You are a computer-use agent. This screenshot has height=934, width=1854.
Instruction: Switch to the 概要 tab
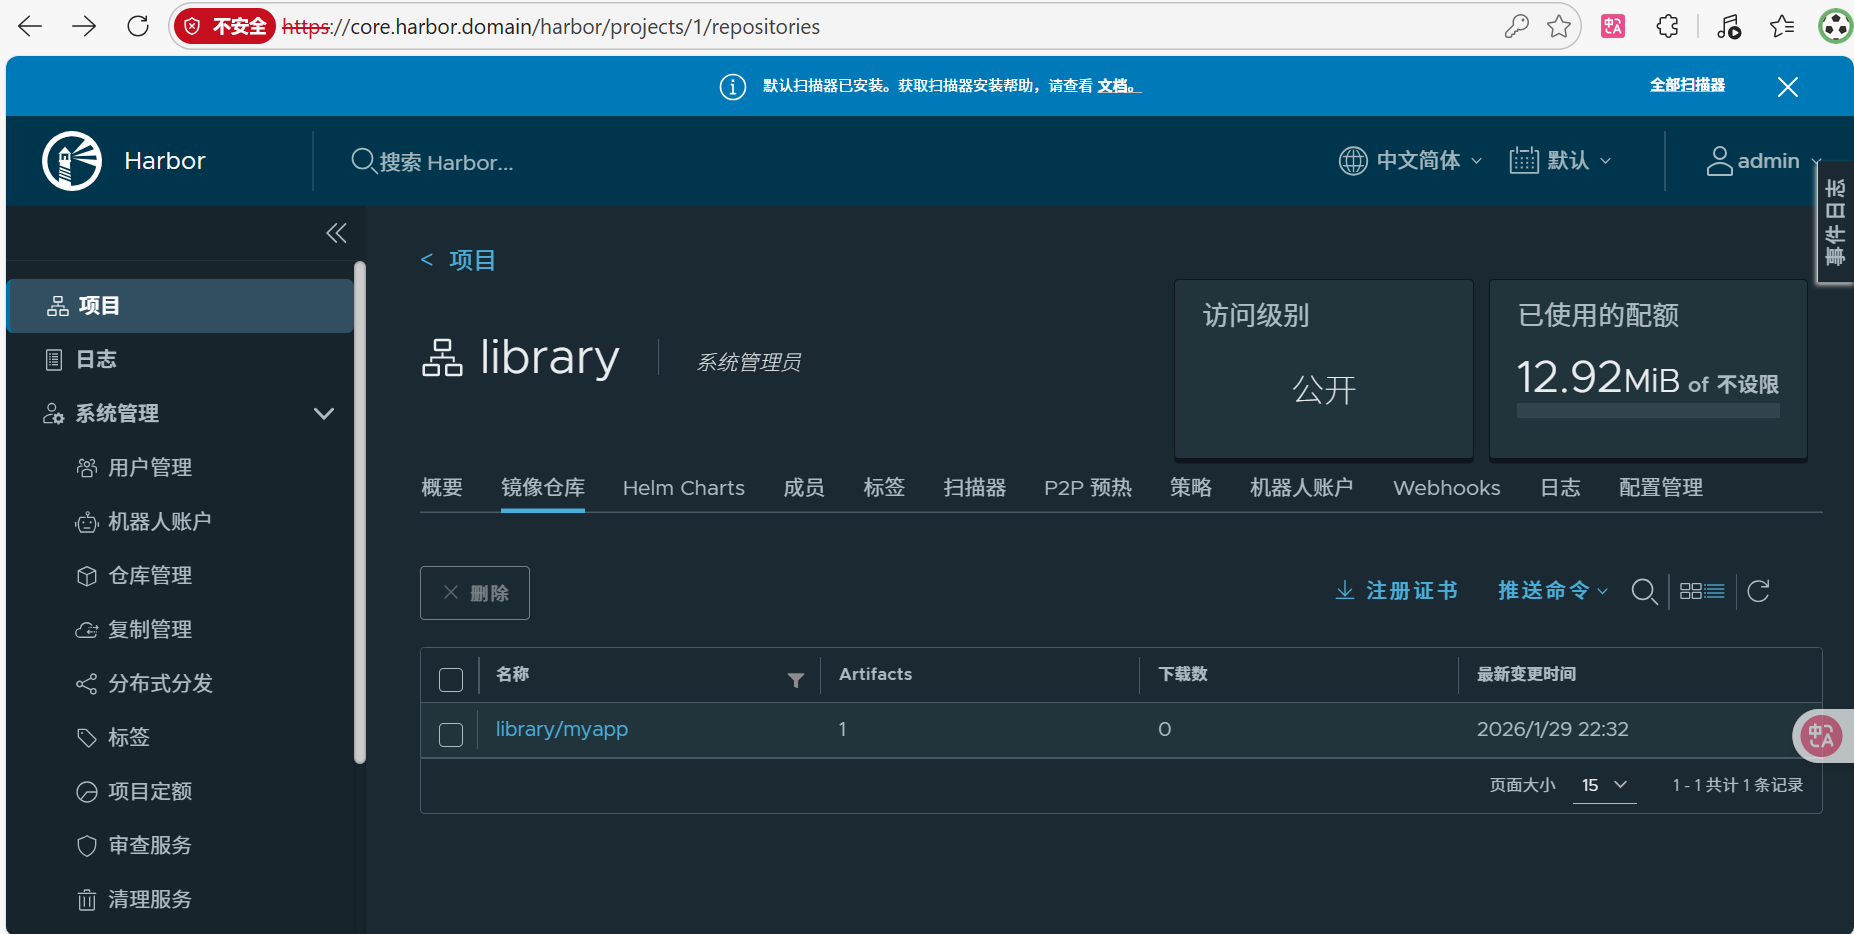point(442,488)
